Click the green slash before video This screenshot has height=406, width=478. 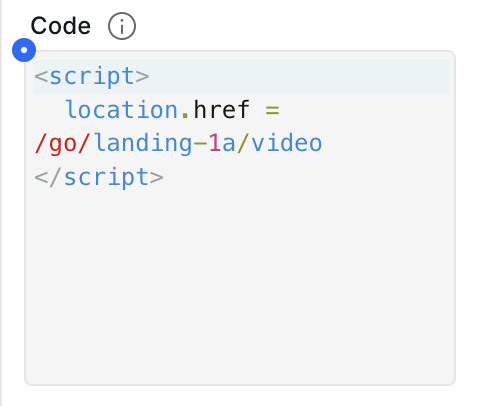click(x=243, y=143)
